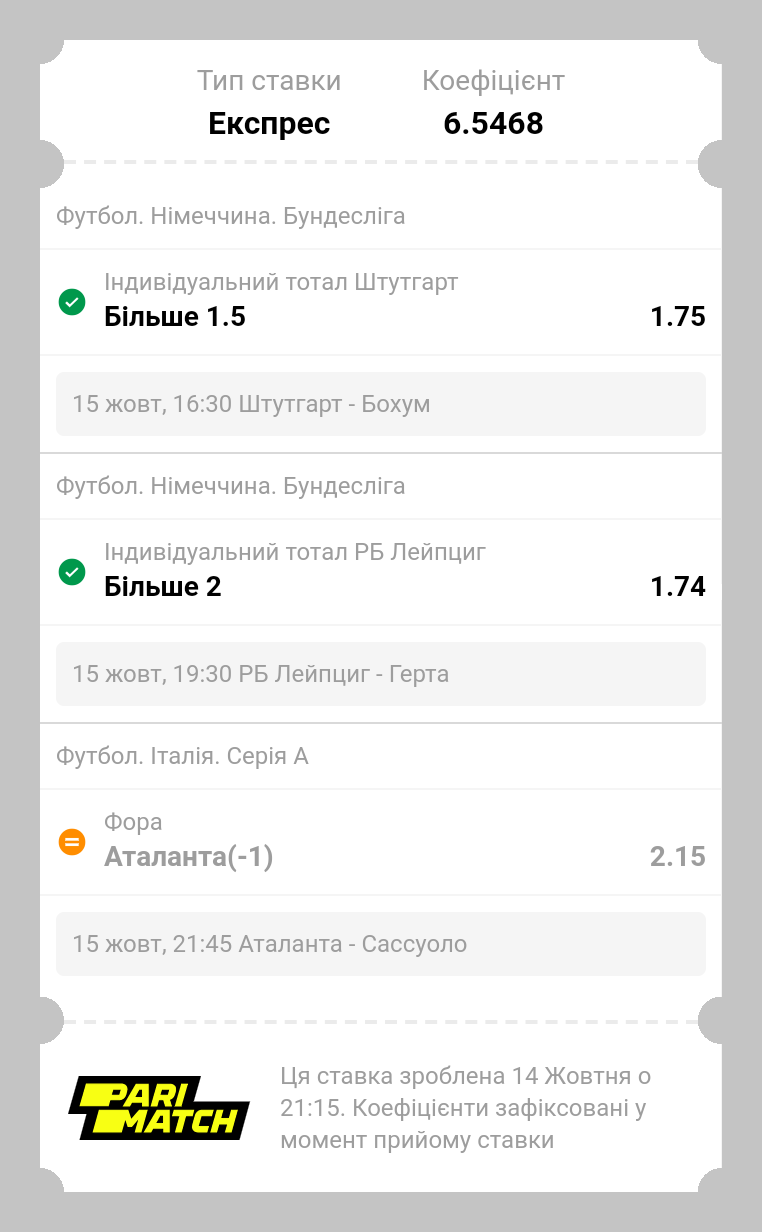Click the 2.15 odds value
Screen dimensions: 762x1232
pos(678,857)
